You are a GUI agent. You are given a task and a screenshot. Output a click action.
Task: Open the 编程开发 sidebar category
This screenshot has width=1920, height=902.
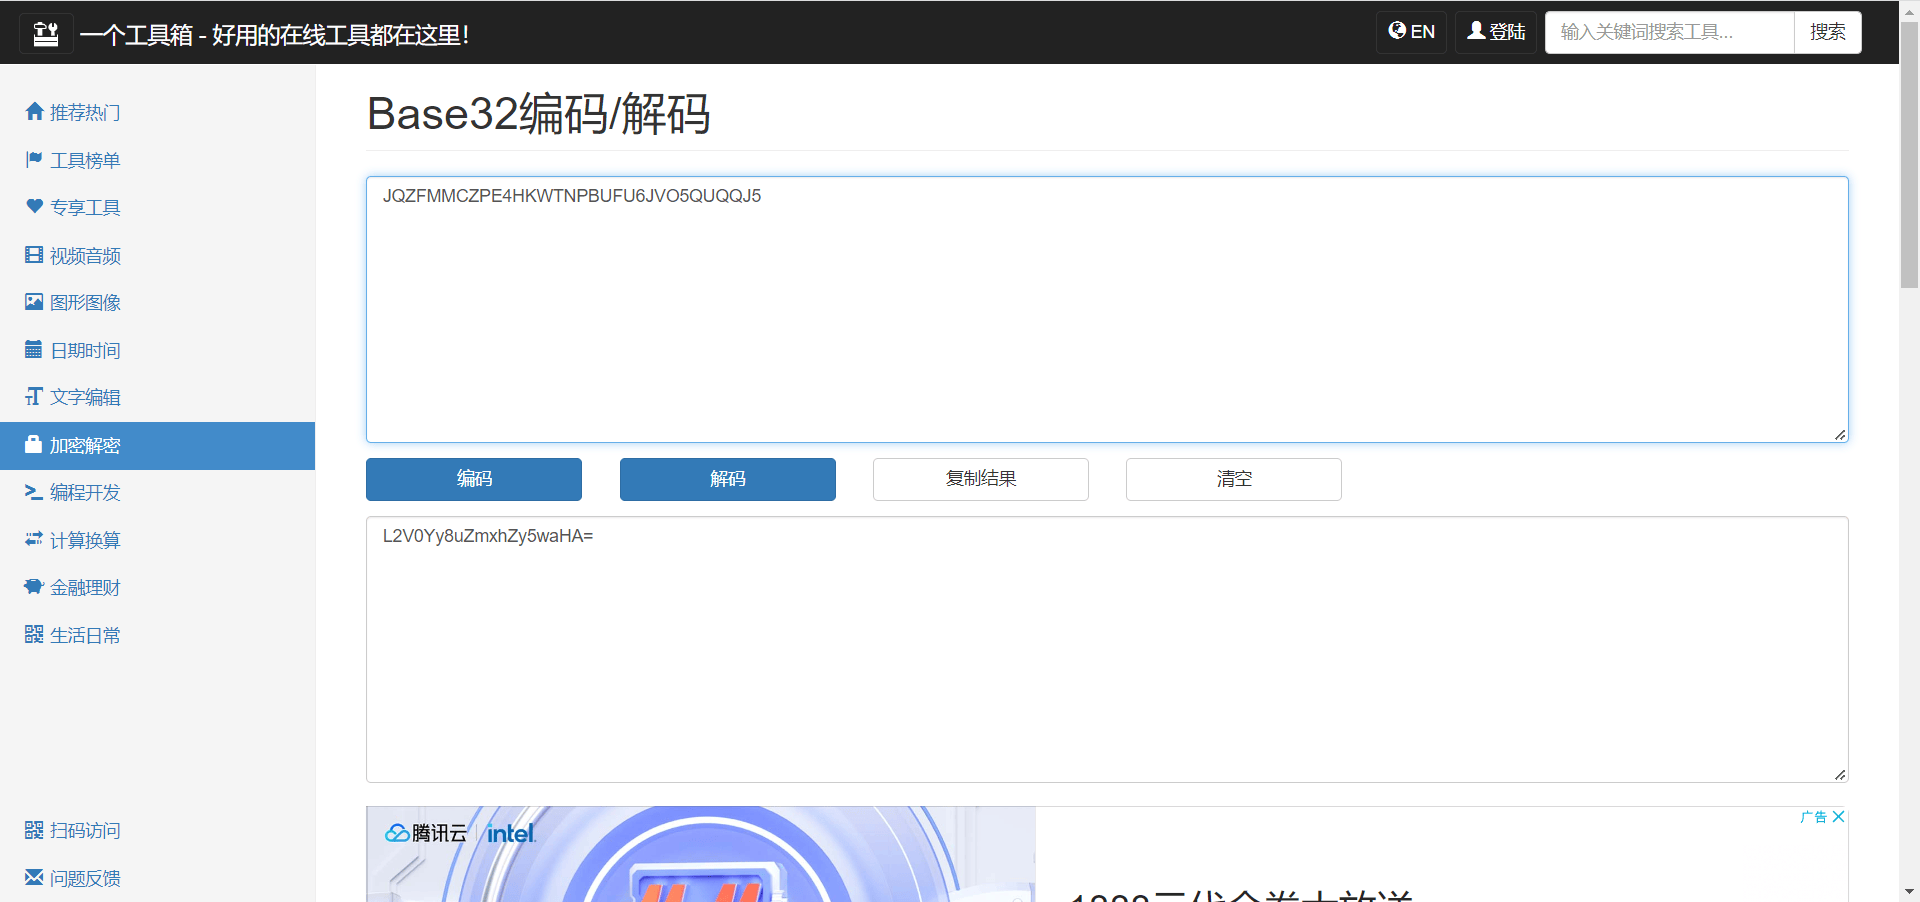pos(85,493)
